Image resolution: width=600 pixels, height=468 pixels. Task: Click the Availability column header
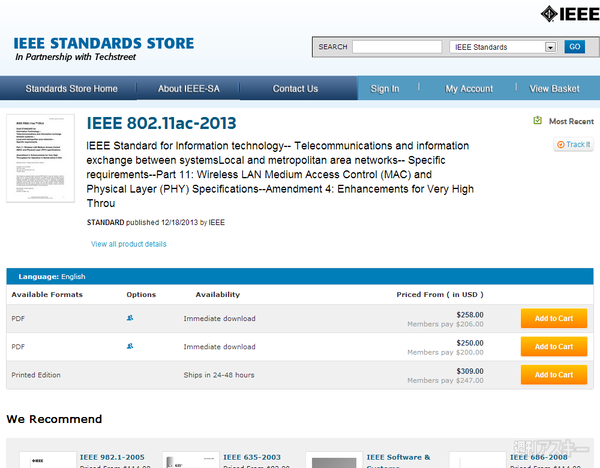[218, 294]
